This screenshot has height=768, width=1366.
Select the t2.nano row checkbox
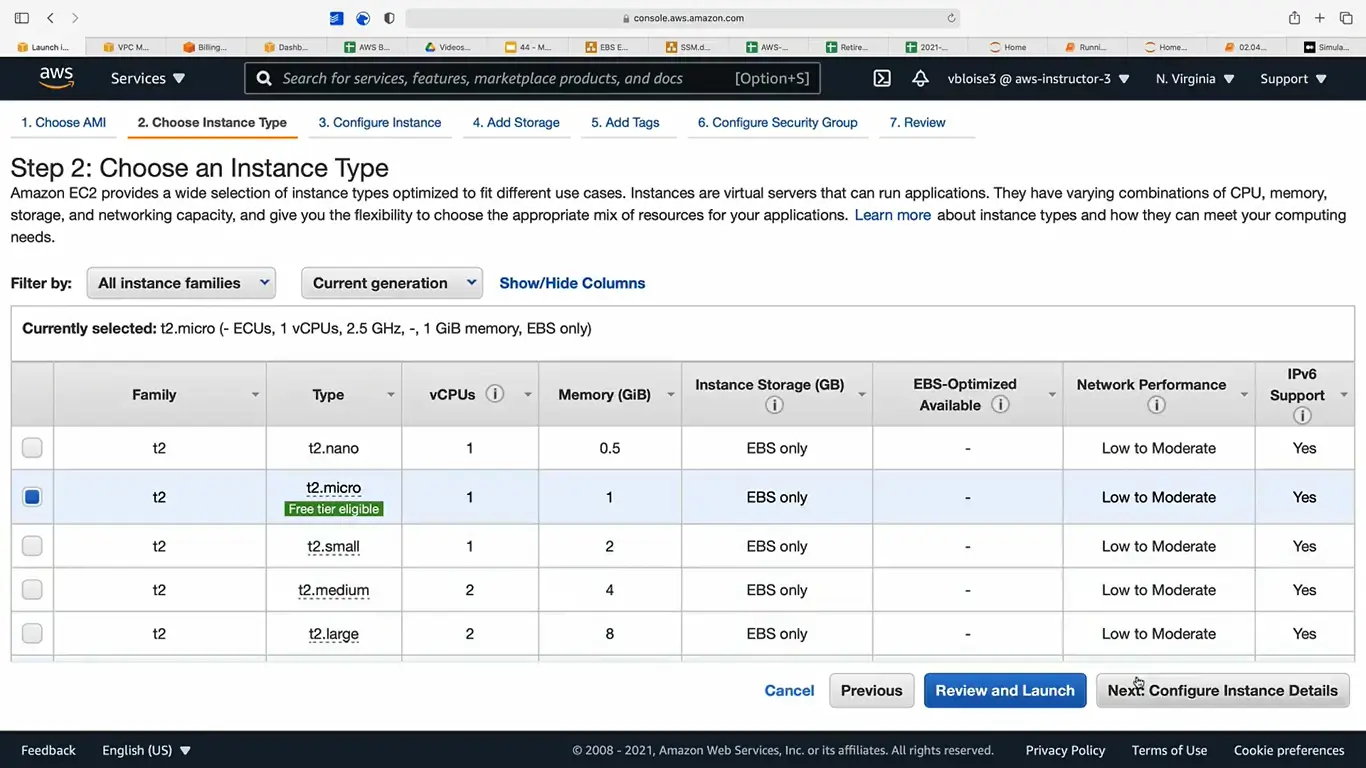[32, 448]
